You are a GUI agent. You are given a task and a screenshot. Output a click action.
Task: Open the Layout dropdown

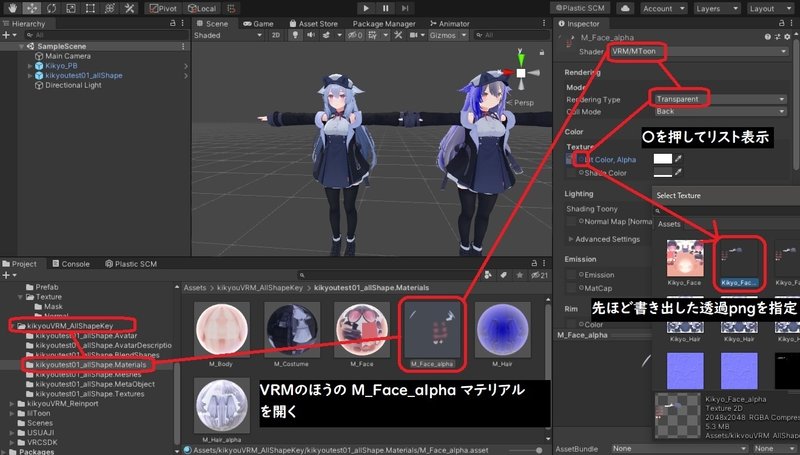[770, 8]
